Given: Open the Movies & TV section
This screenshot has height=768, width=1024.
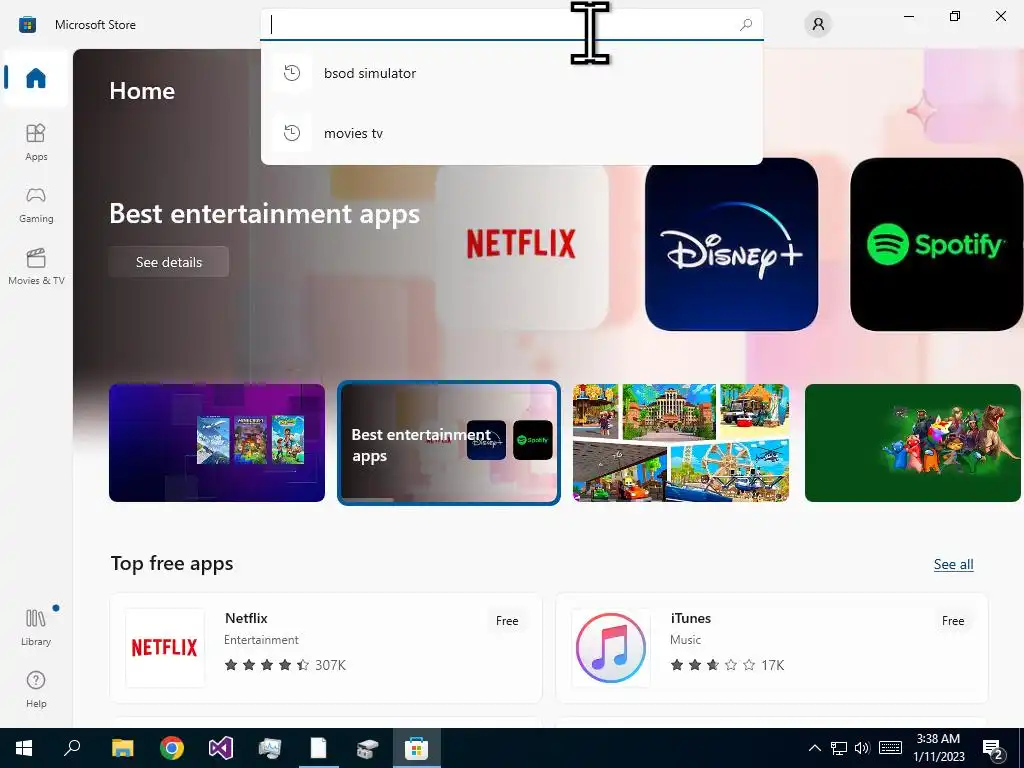Looking at the screenshot, I should (x=36, y=266).
